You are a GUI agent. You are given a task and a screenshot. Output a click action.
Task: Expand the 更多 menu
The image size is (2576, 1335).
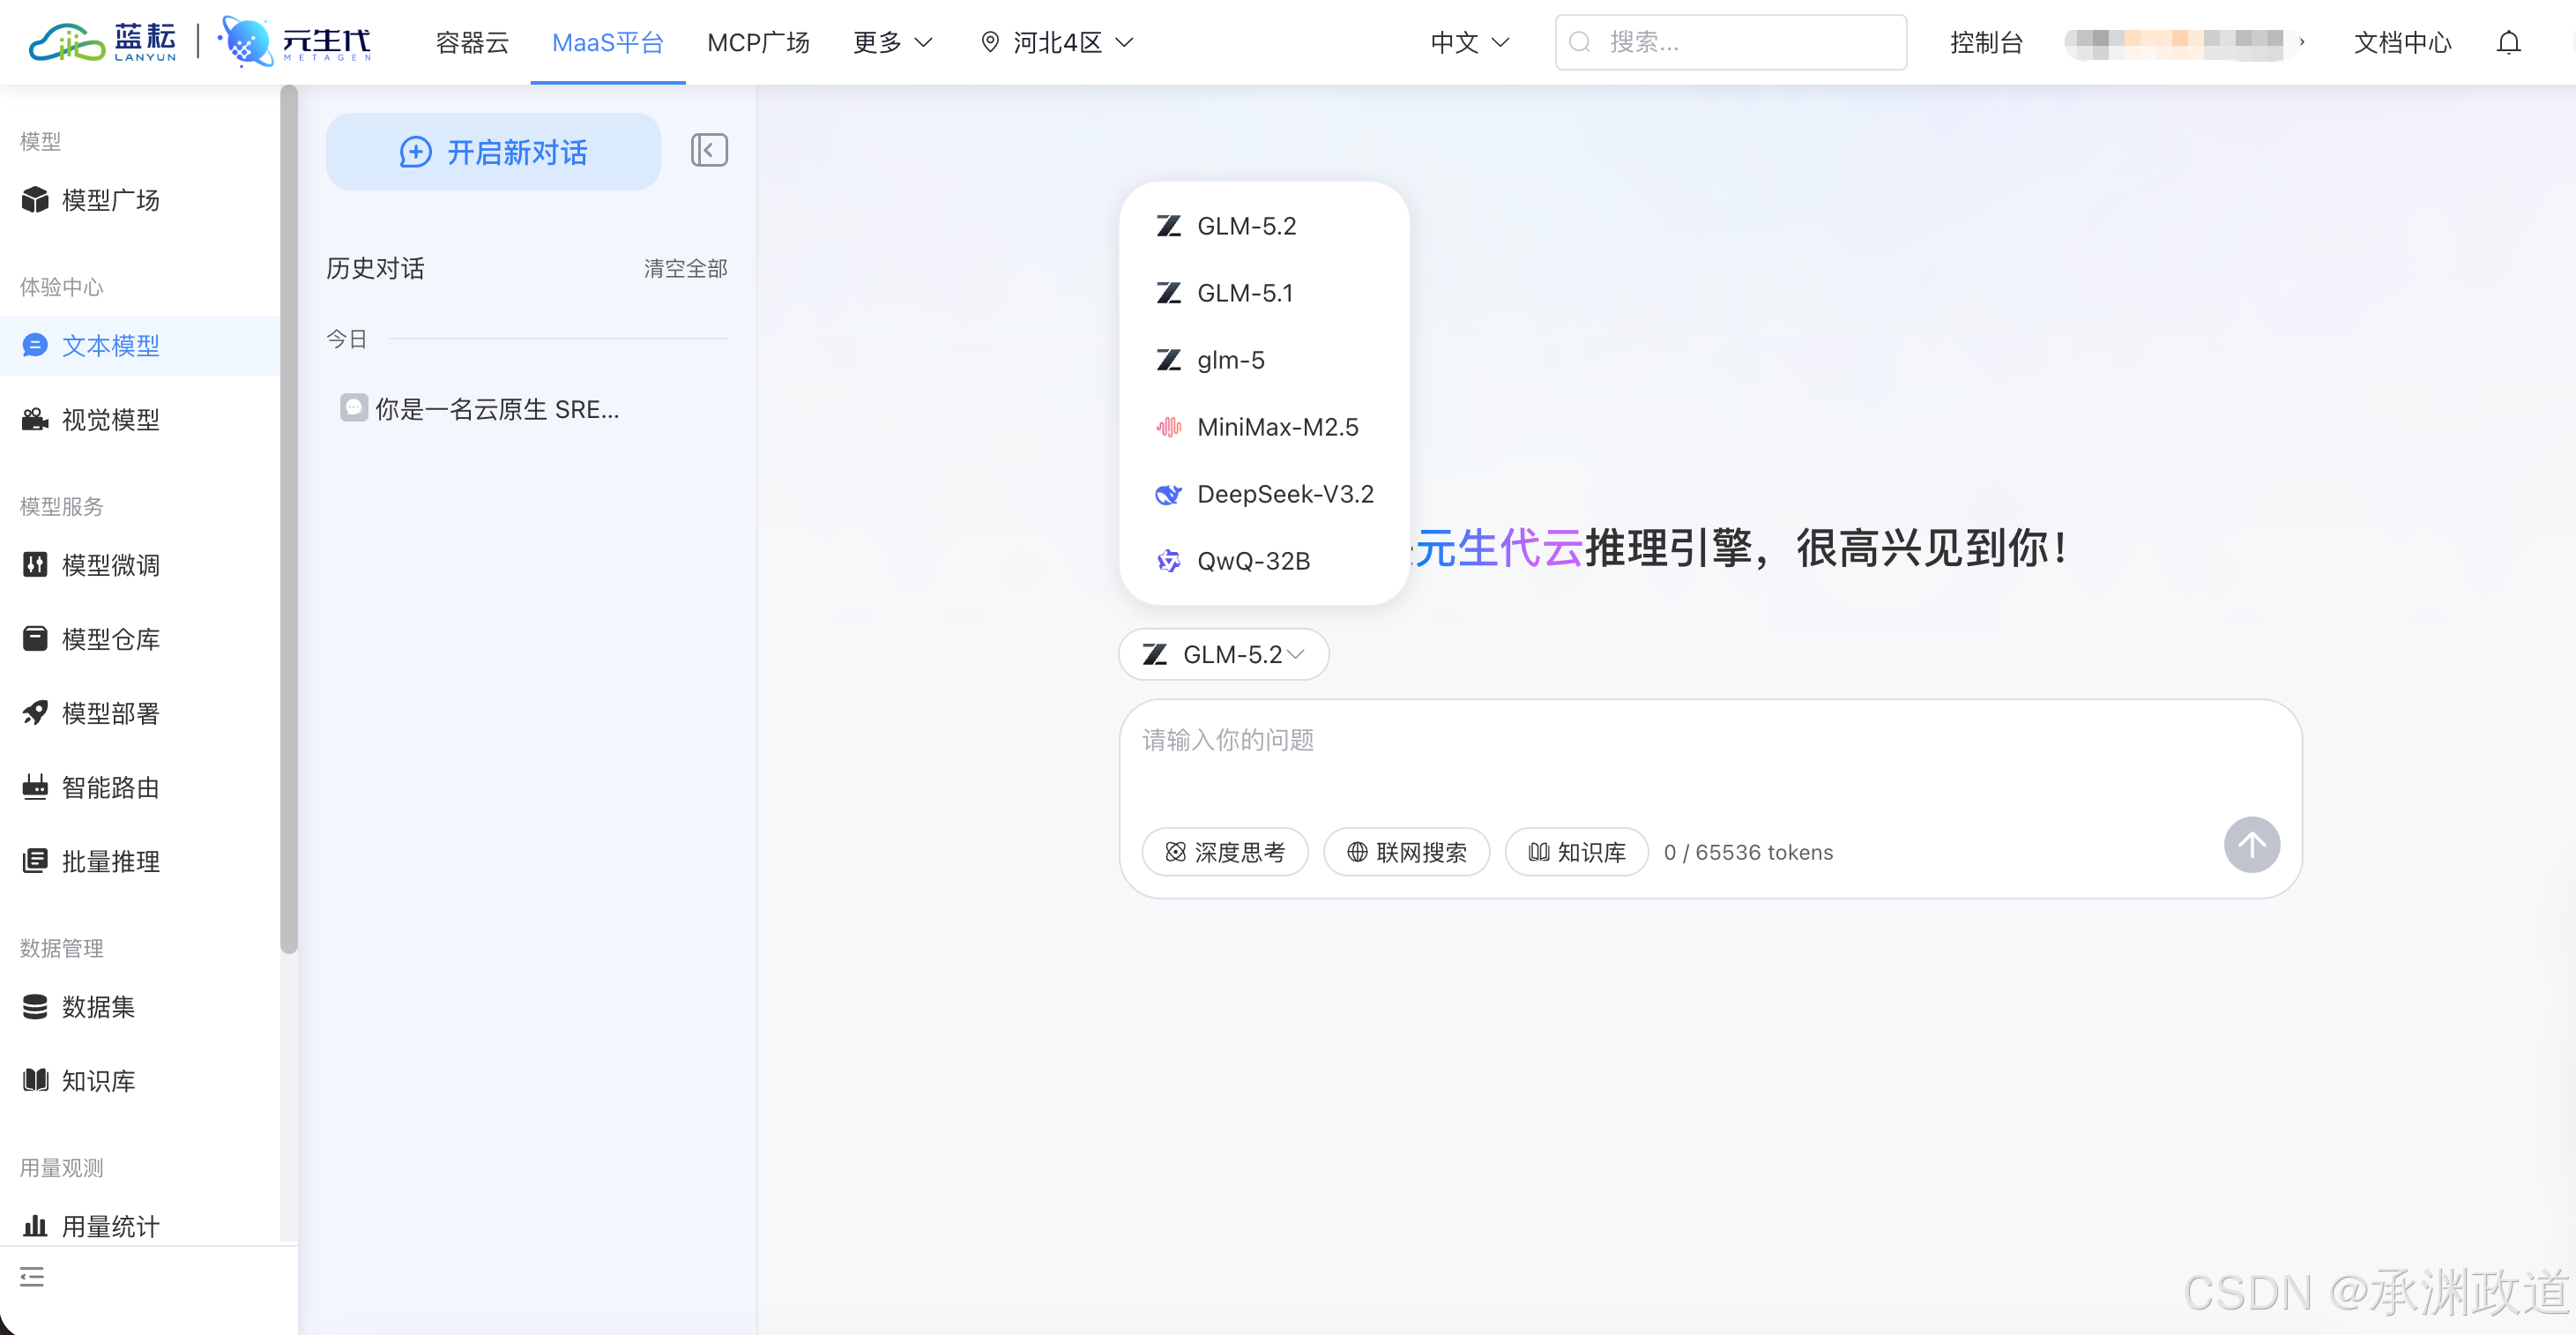(x=892, y=42)
